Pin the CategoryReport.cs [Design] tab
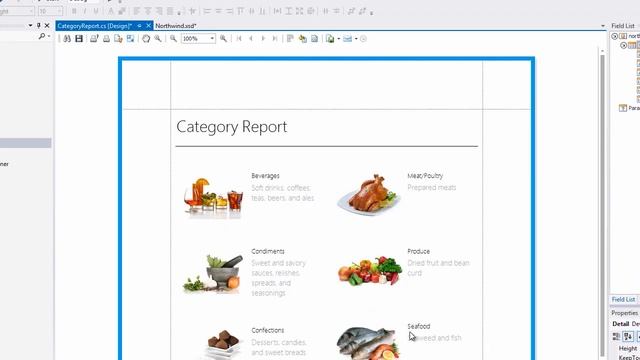Viewport: 640px width, 360px height. 139,26
